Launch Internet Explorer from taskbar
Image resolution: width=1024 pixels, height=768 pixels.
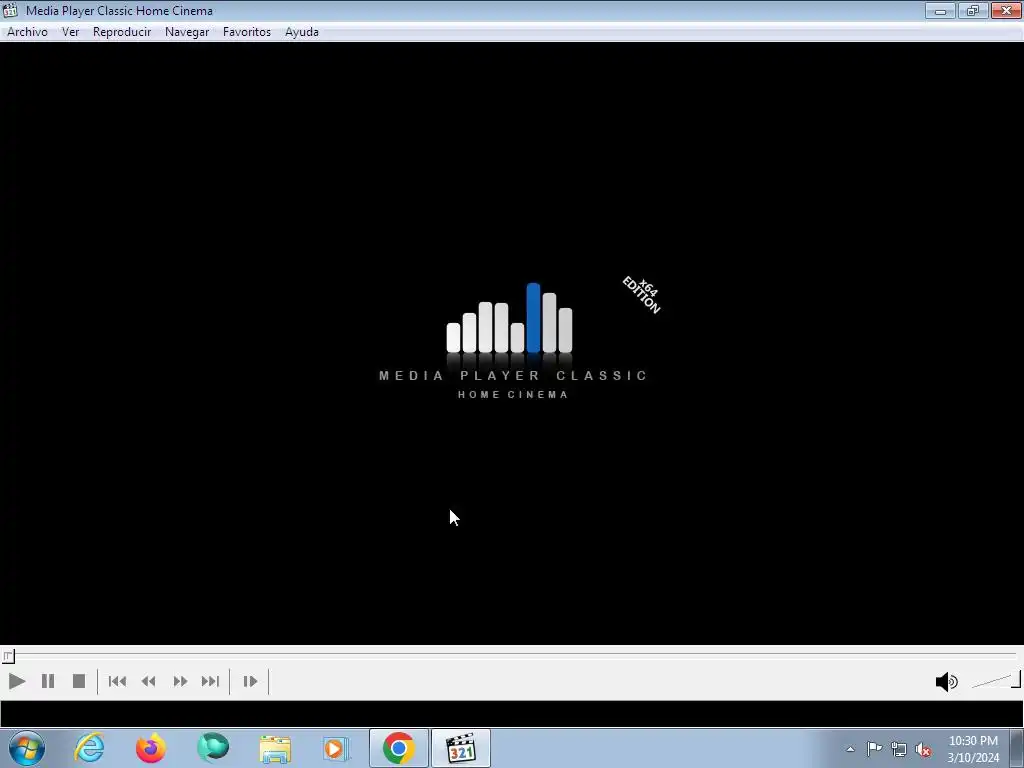click(89, 748)
